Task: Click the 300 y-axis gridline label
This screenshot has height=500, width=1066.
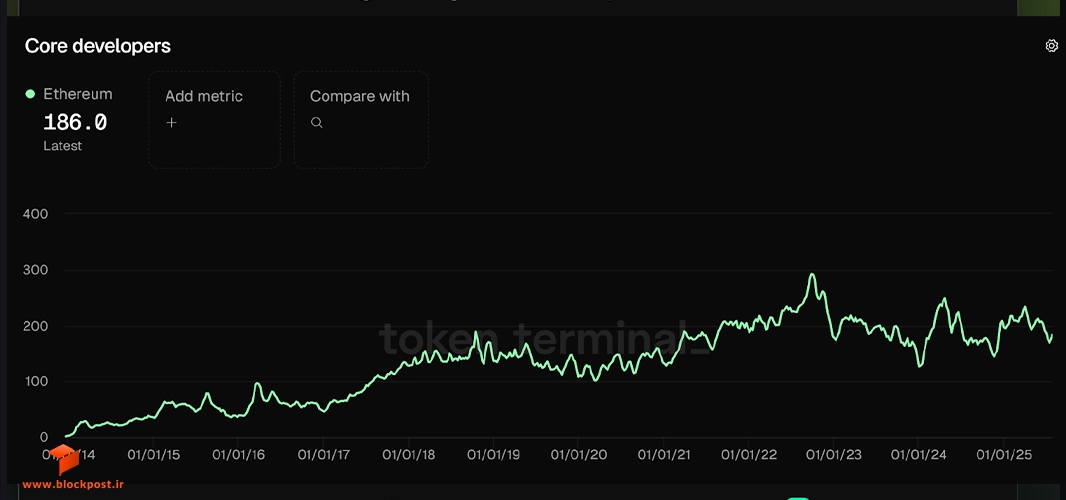Action: 35,270
